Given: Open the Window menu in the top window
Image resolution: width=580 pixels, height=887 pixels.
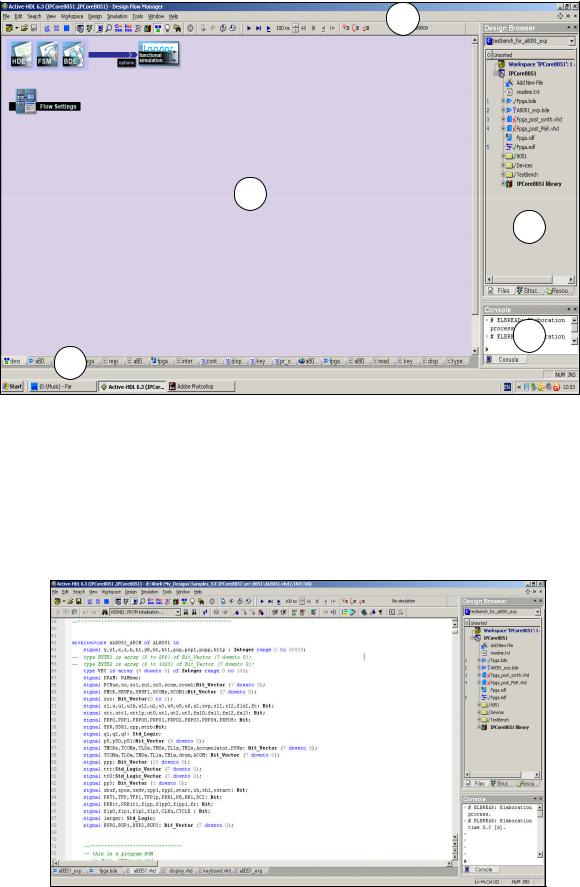Looking at the screenshot, I should coord(156,16).
